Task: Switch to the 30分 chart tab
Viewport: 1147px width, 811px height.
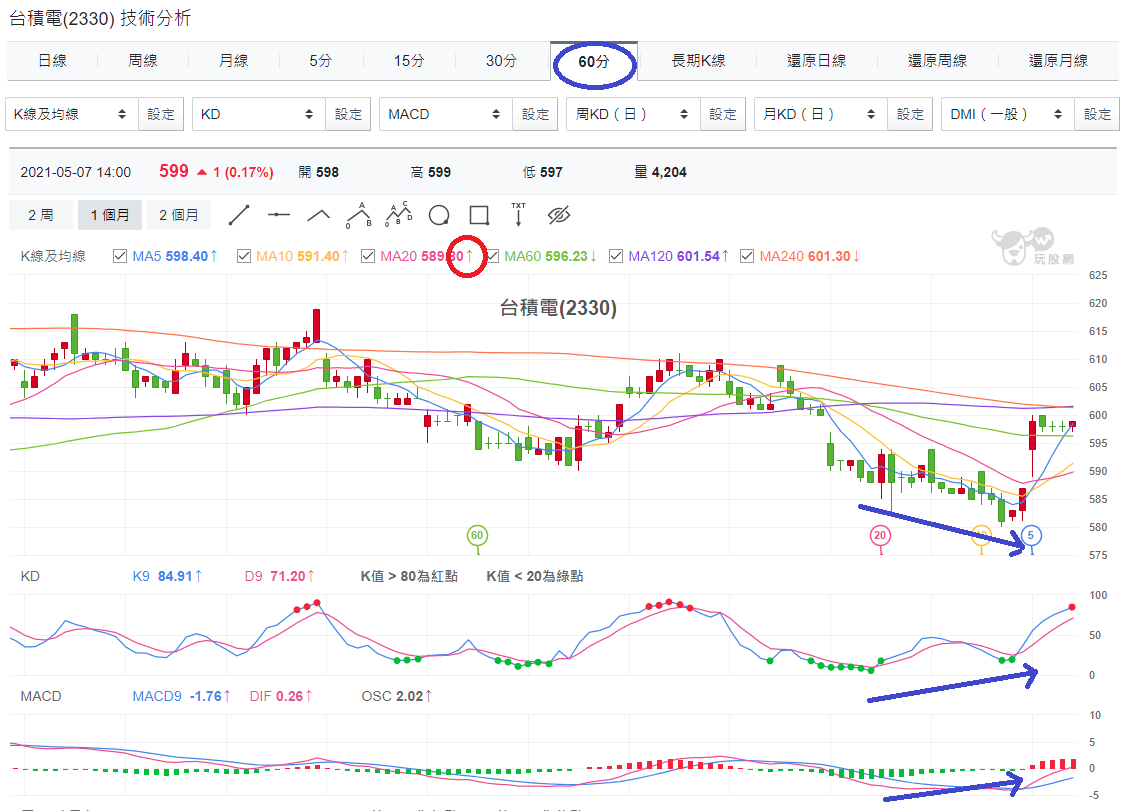Action: (x=501, y=61)
